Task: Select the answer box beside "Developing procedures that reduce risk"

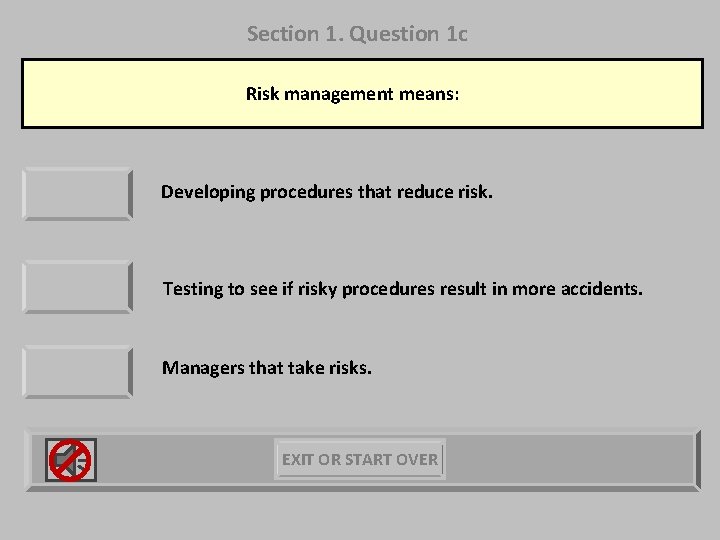Action: coord(78,194)
